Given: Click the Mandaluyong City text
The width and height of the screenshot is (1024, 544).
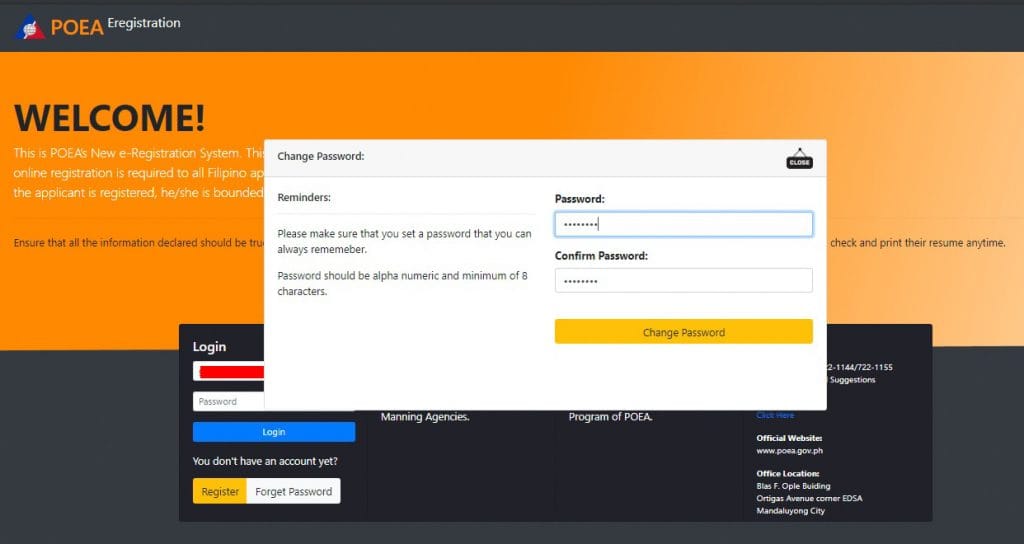Looking at the screenshot, I should tap(790, 511).
